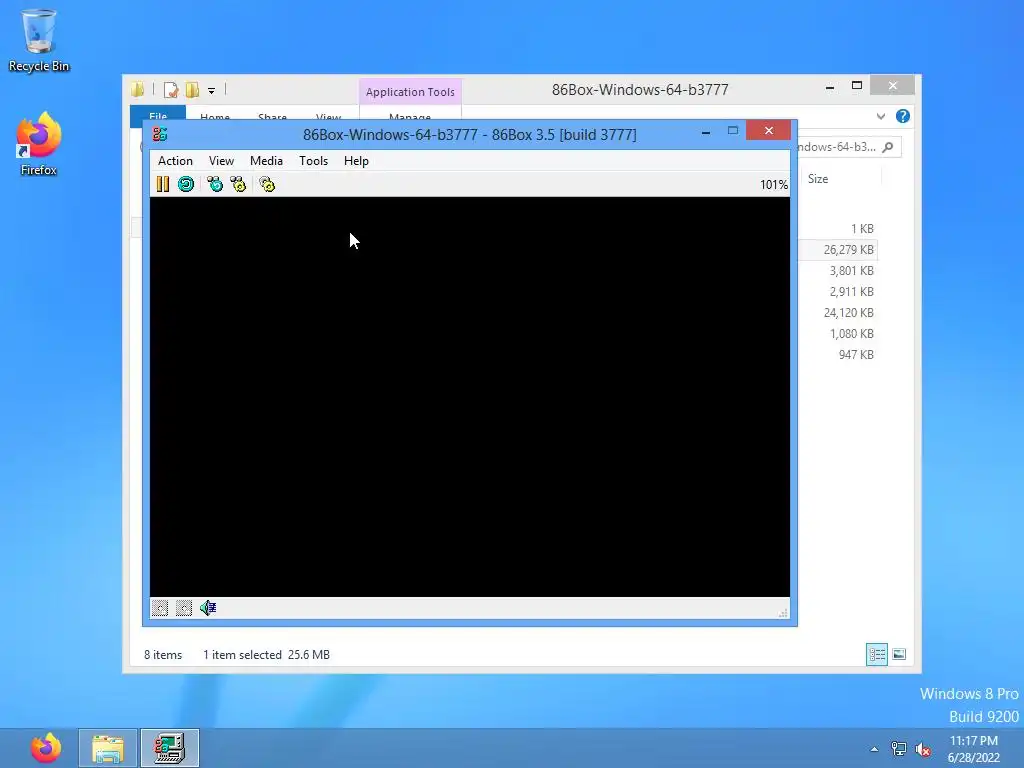Switch to File Explorer on the taskbar
Screen dimensions: 1024x768
pyautogui.click(x=108, y=748)
